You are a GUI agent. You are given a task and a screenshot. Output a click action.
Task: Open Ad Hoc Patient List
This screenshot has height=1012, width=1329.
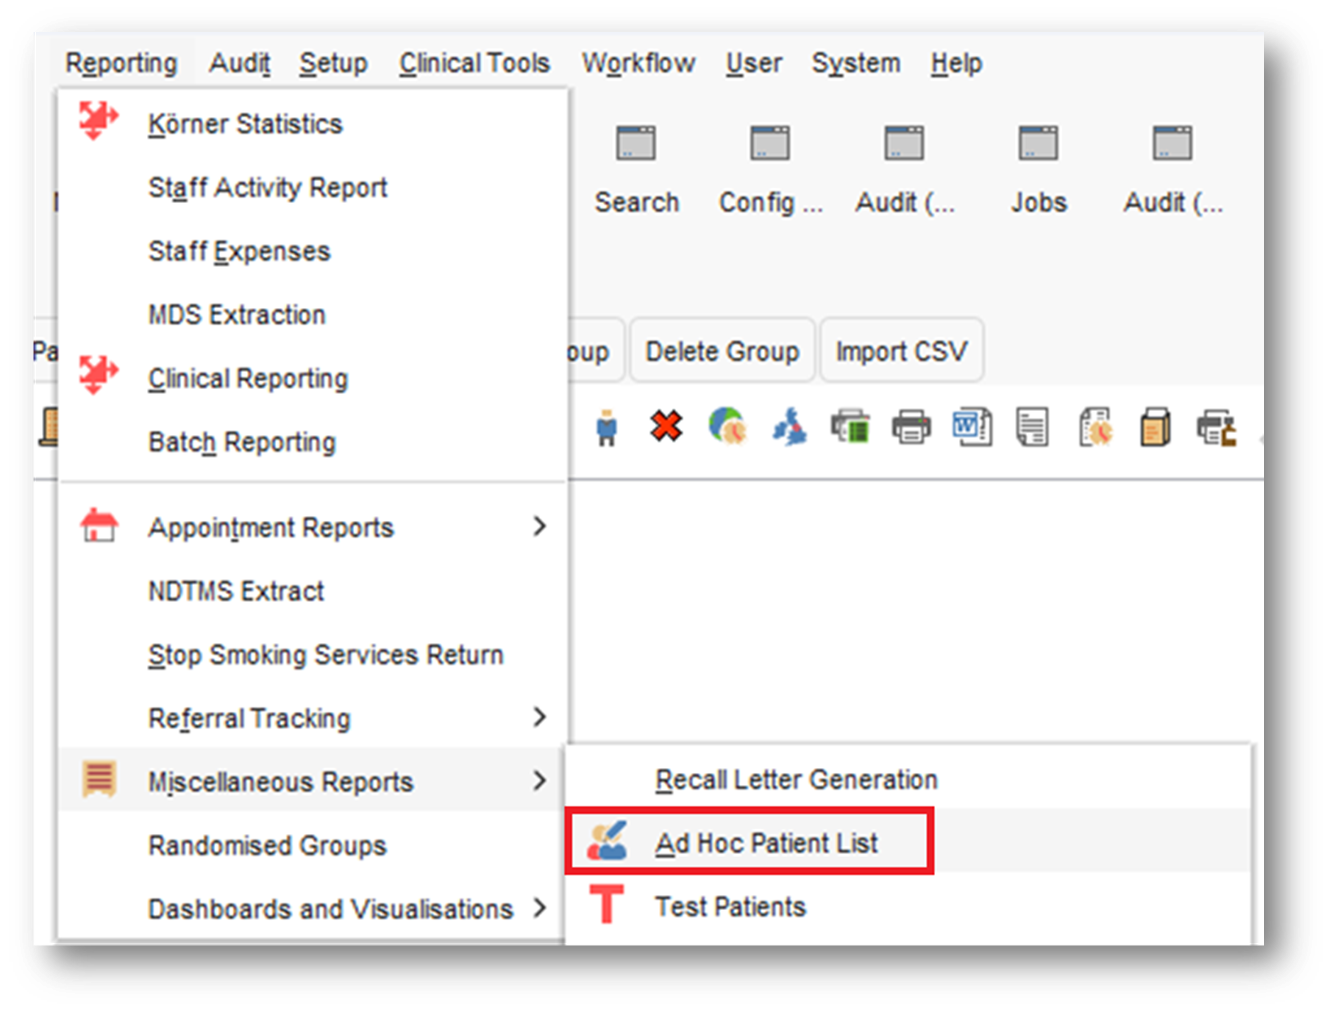pyautogui.click(x=908, y=843)
